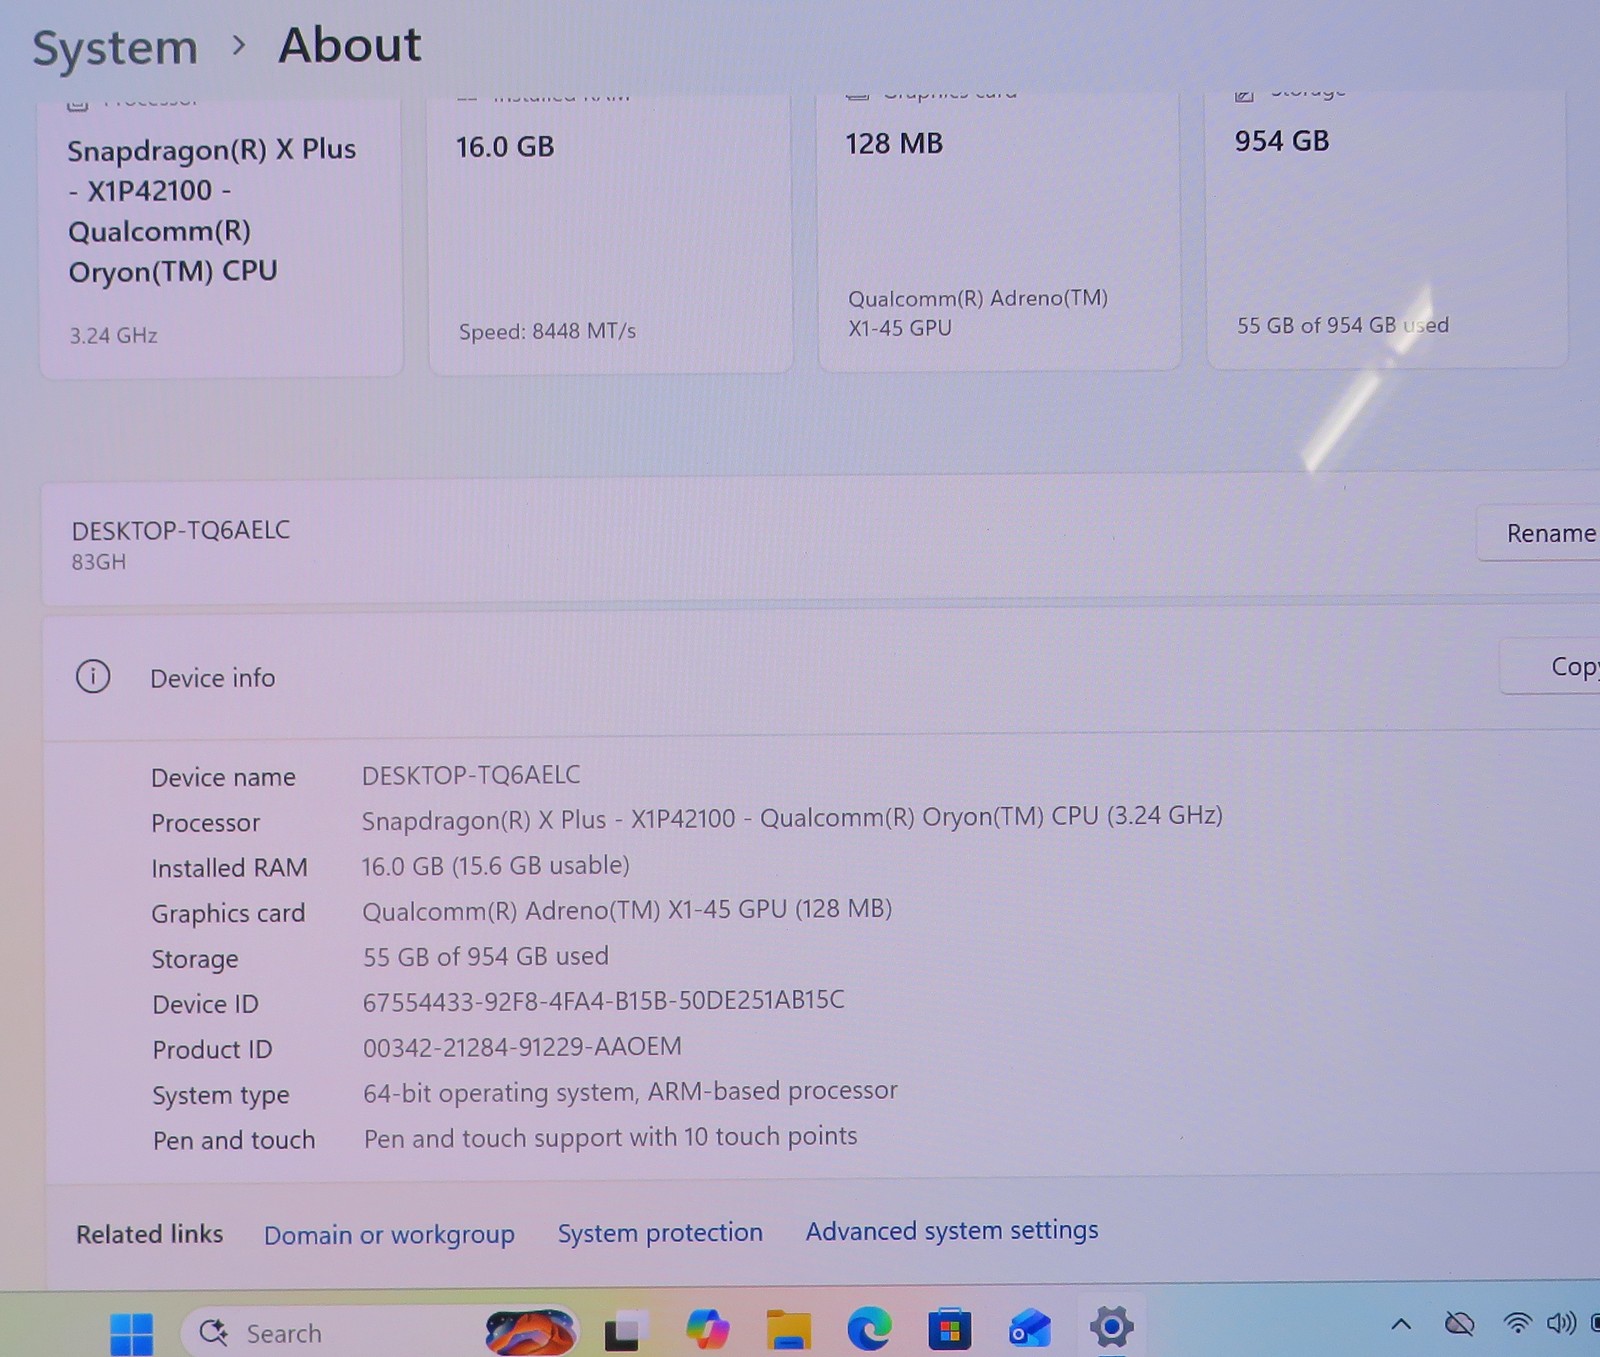
Task: Click the "64-bit operating system, ARM-based processor" text
Action: (630, 1091)
